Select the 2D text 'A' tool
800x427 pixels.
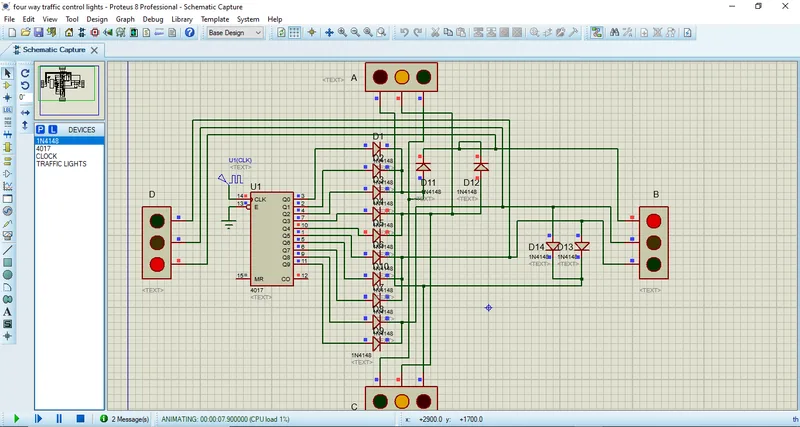pos(7,312)
